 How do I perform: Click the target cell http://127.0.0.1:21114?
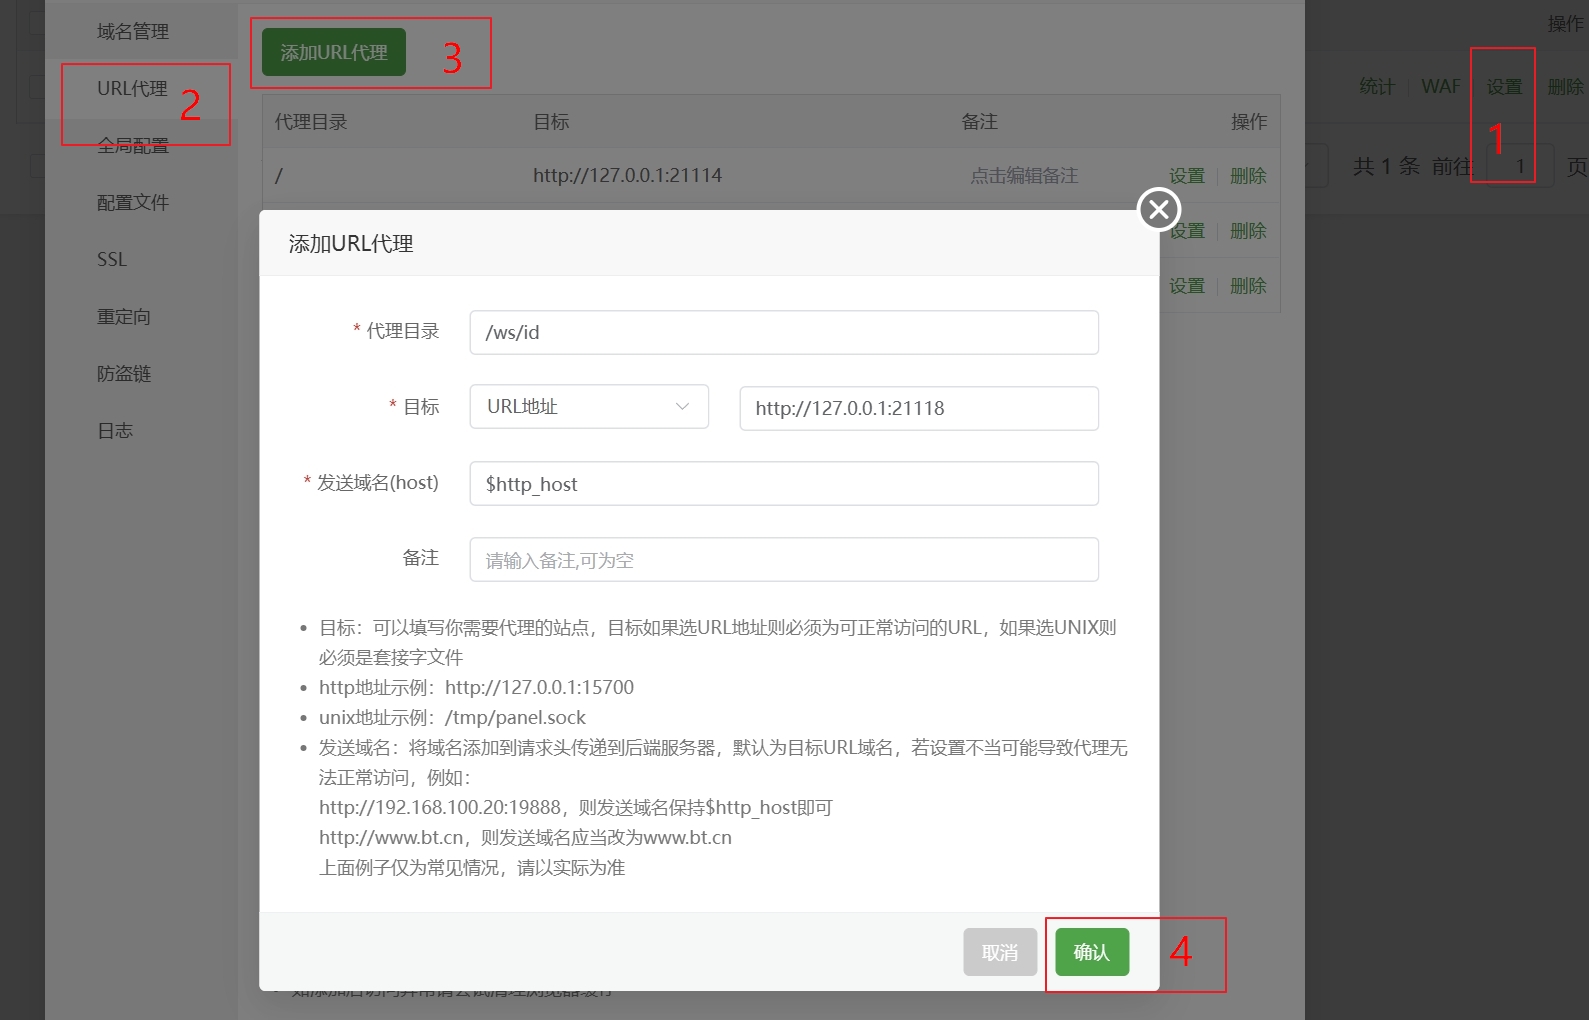627,176
